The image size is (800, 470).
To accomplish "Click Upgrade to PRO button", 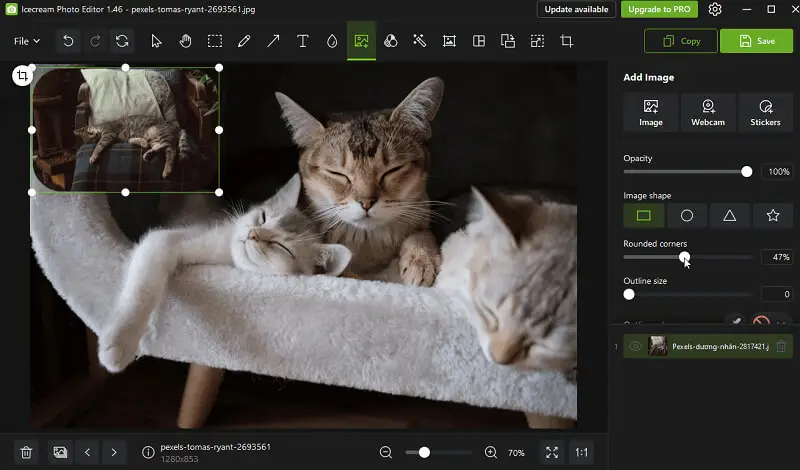I will point(659,9).
